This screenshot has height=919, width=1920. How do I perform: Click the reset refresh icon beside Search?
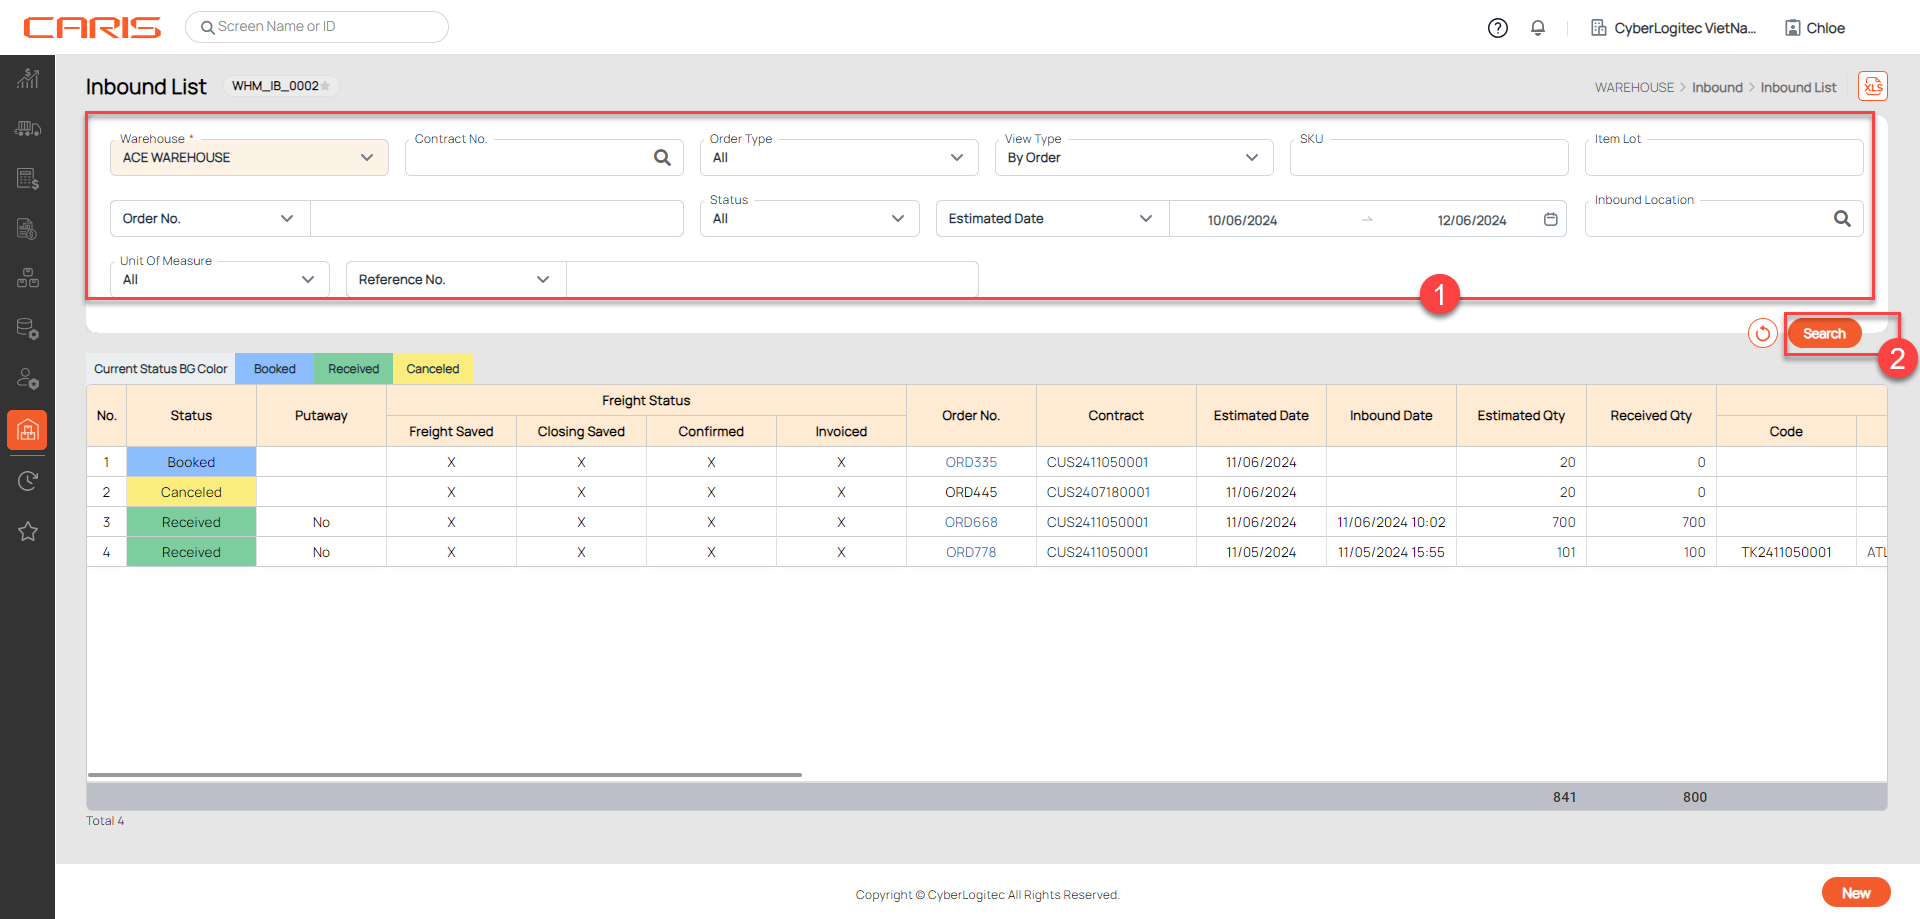pos(1762,333)
